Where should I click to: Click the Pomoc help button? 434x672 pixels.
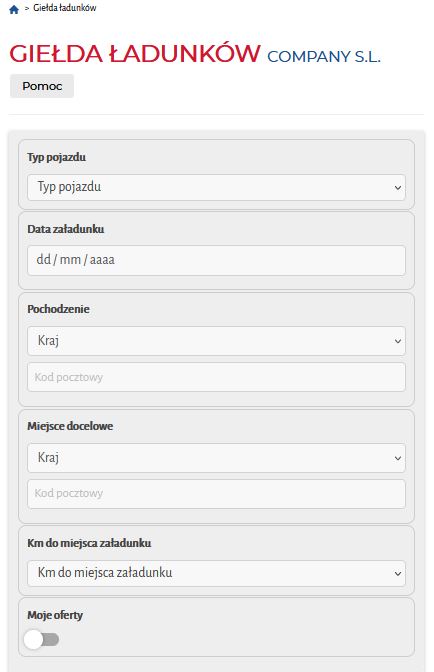coord(42,86)
